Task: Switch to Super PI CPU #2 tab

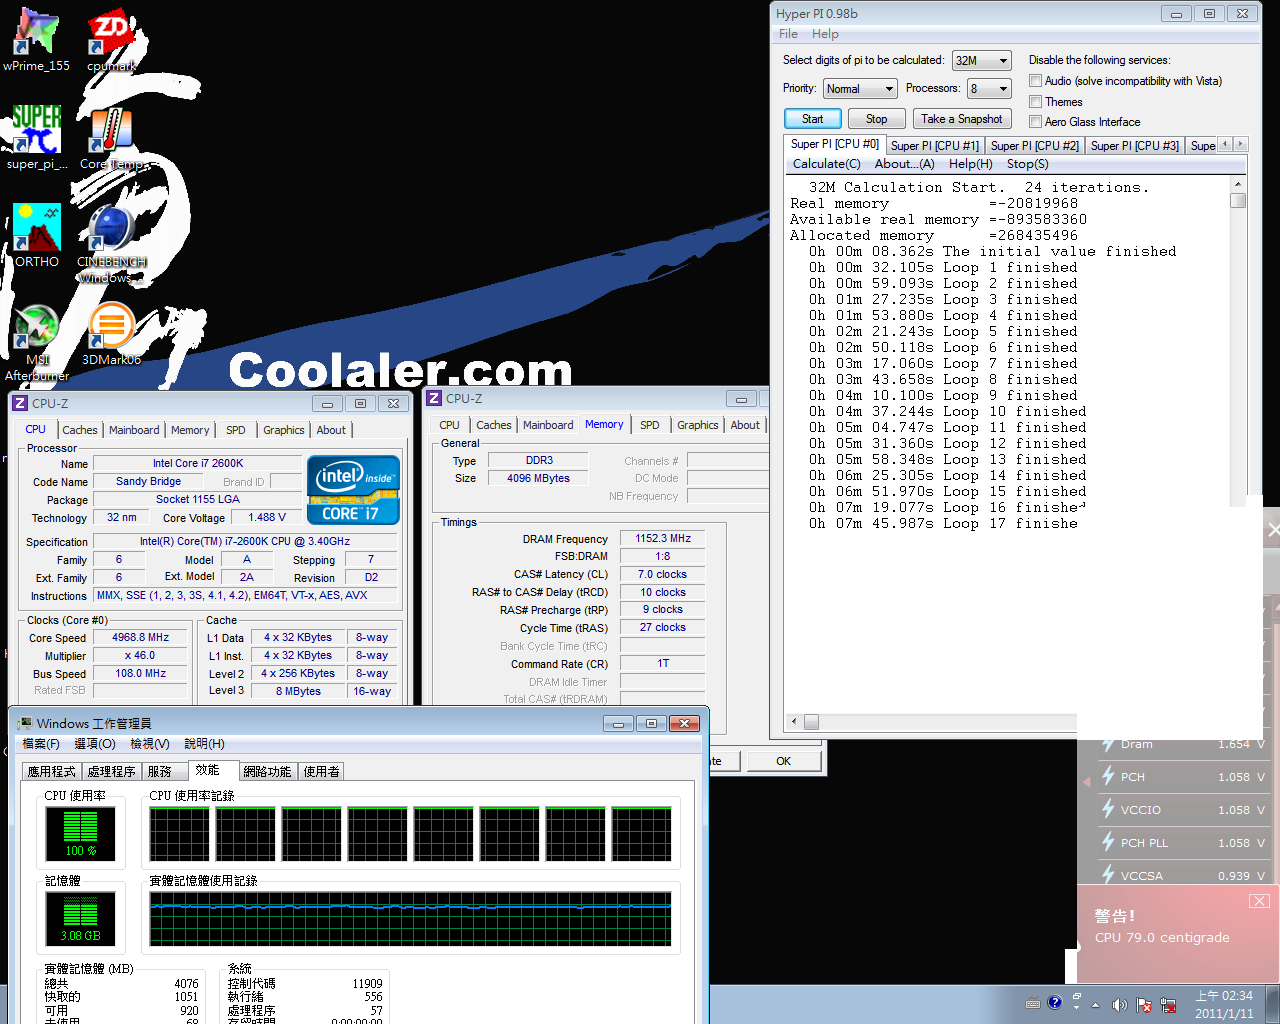Action: pos(1035,146)
